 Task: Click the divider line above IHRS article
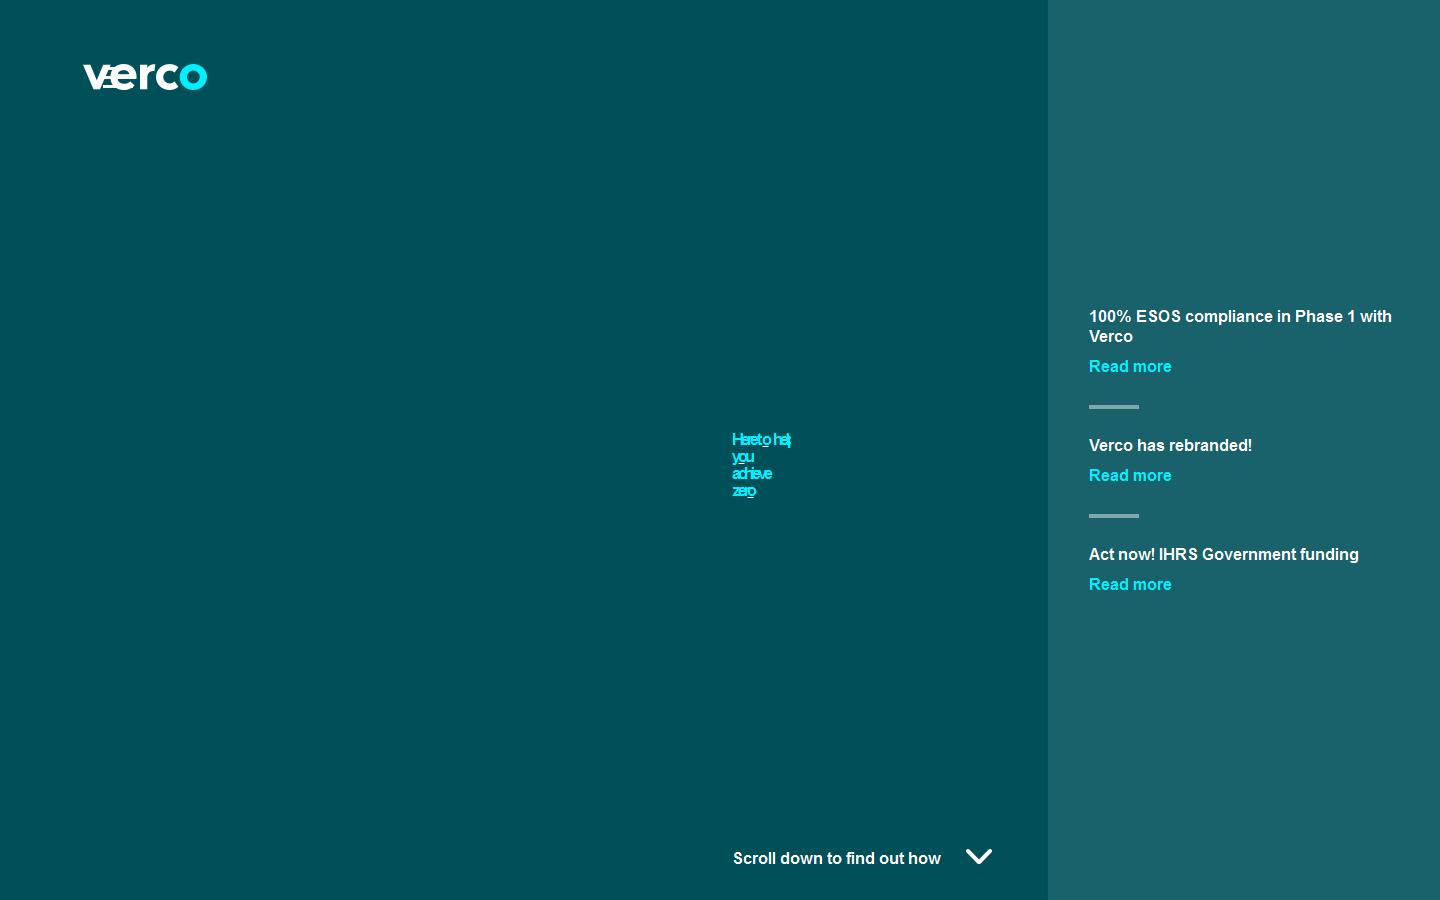pos(1113,516)
